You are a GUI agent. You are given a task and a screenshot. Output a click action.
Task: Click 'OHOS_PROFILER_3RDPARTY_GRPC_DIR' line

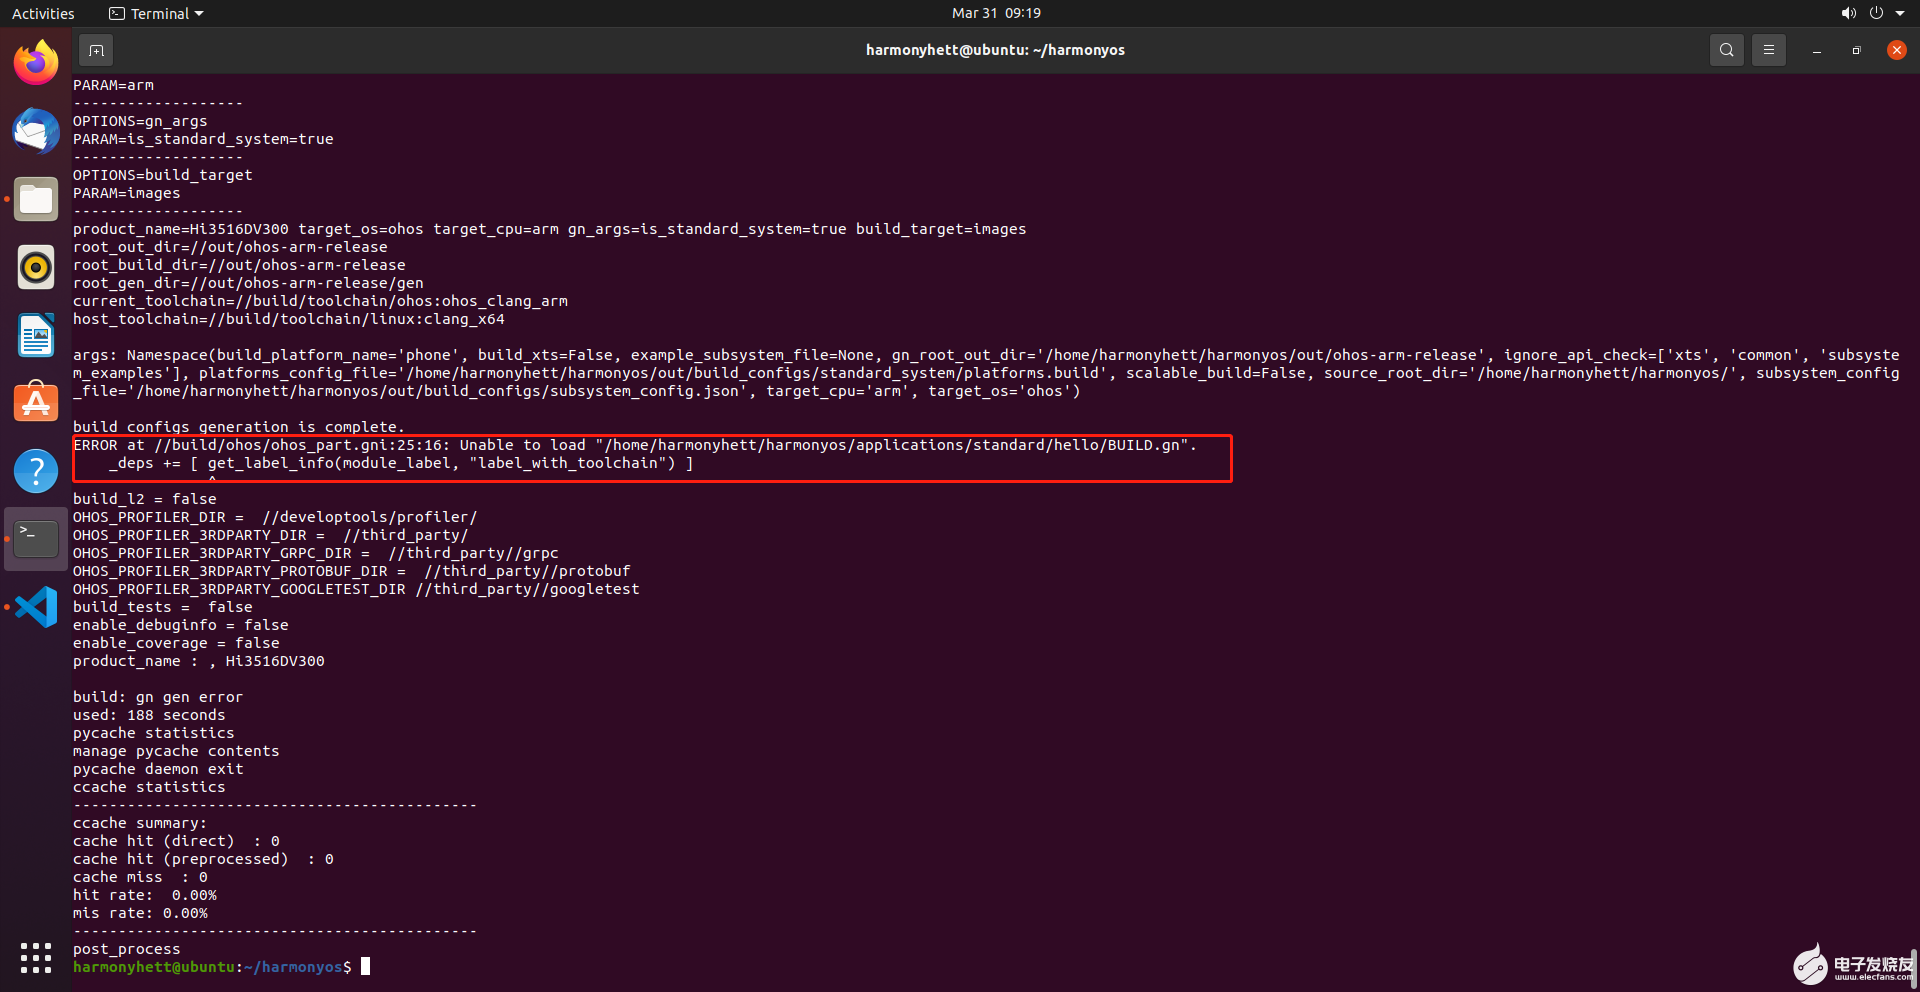pos(316,553)
